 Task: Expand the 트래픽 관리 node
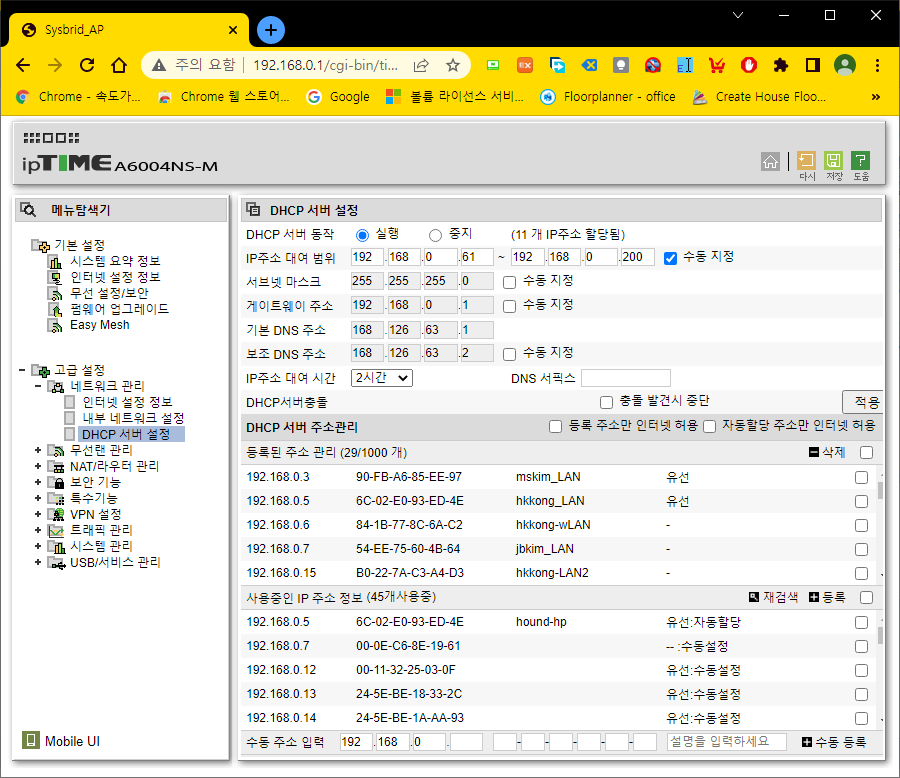(38, 530)
